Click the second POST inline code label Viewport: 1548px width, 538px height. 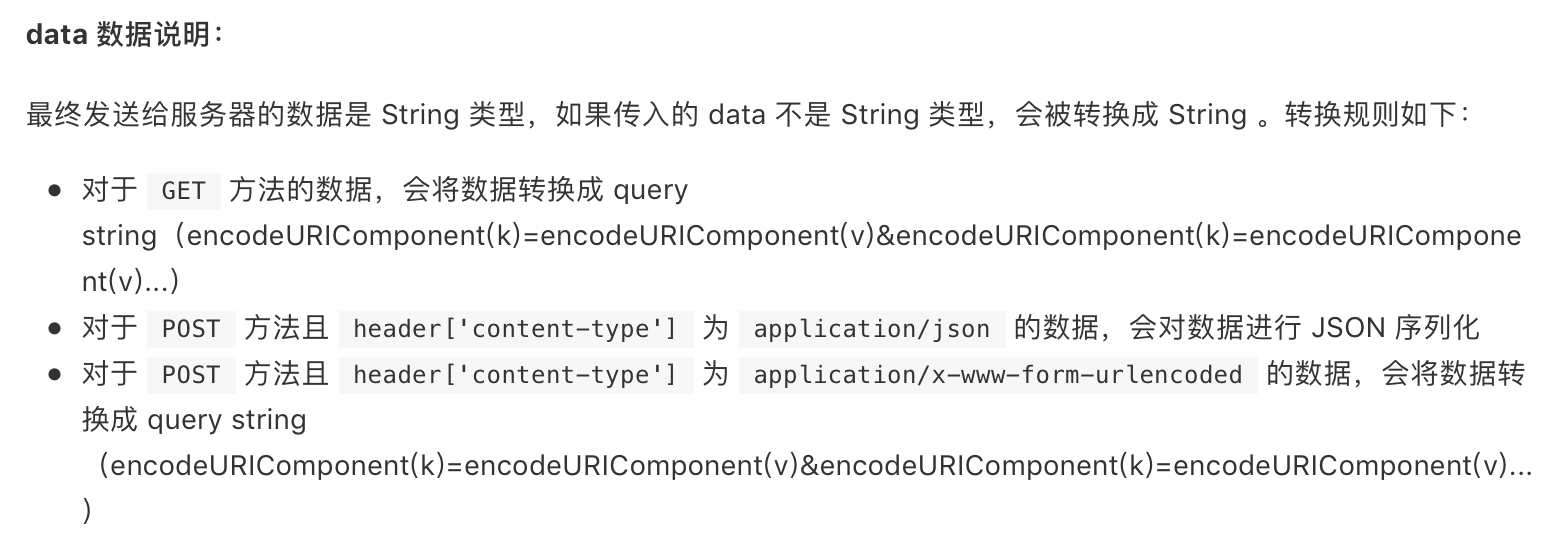(x=190, y=375)
